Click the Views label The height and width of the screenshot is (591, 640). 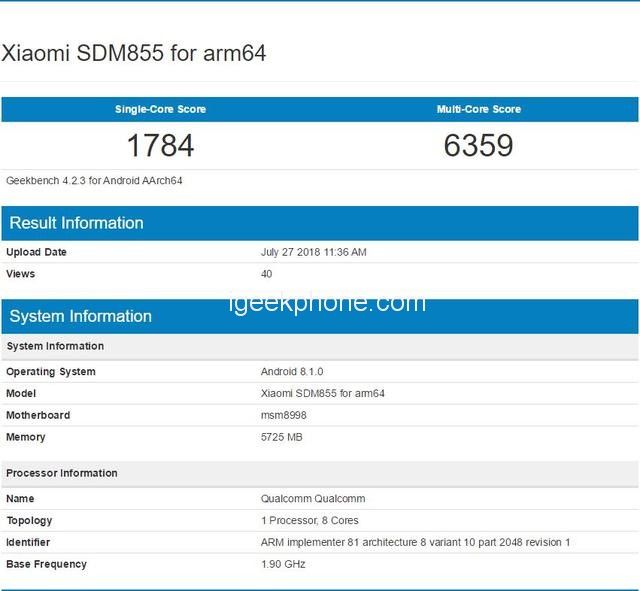pos(20,274)
